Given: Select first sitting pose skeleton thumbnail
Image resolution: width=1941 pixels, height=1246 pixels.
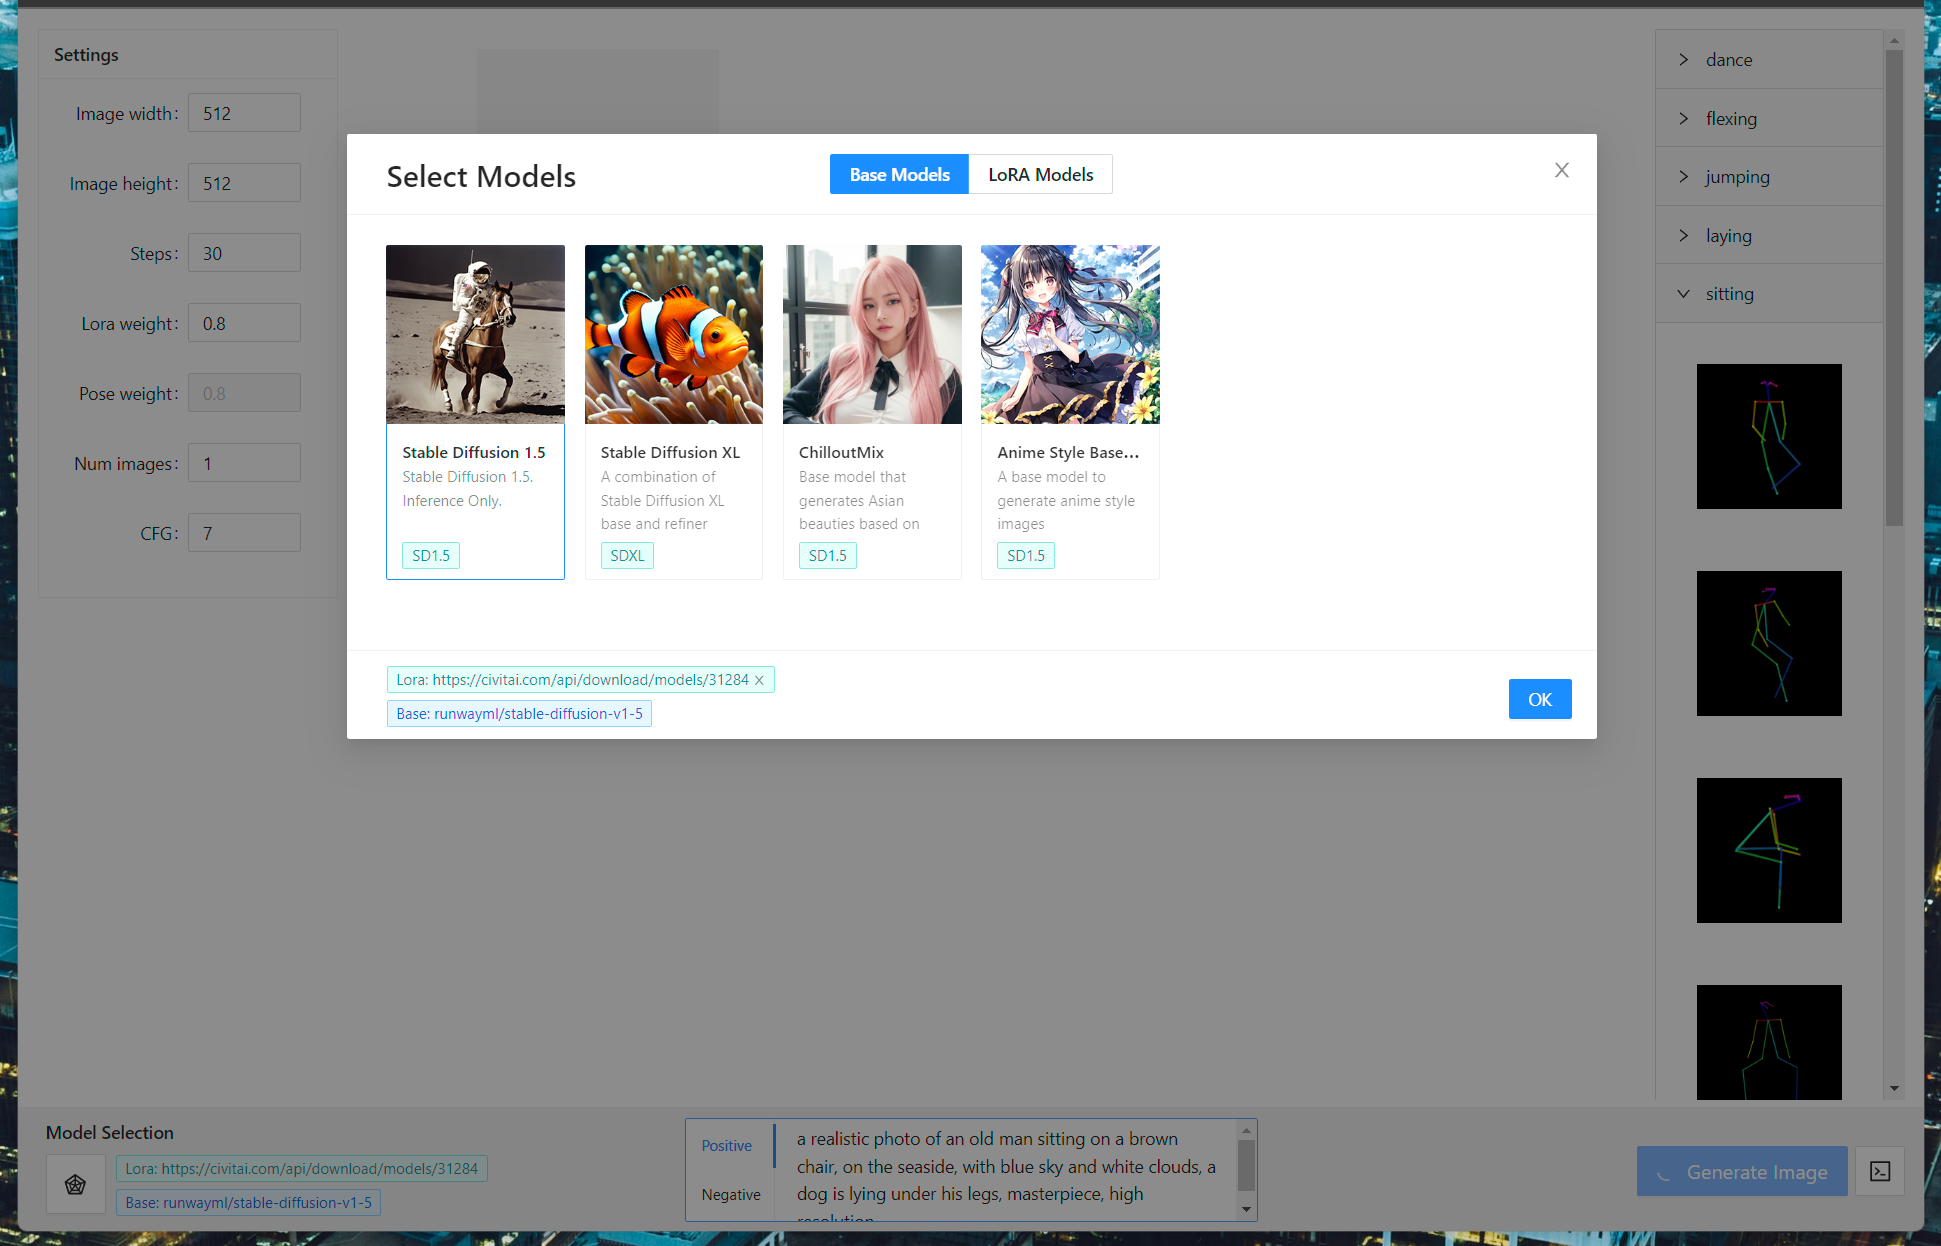Looking at the screenshot, I should coord(1769,436).
